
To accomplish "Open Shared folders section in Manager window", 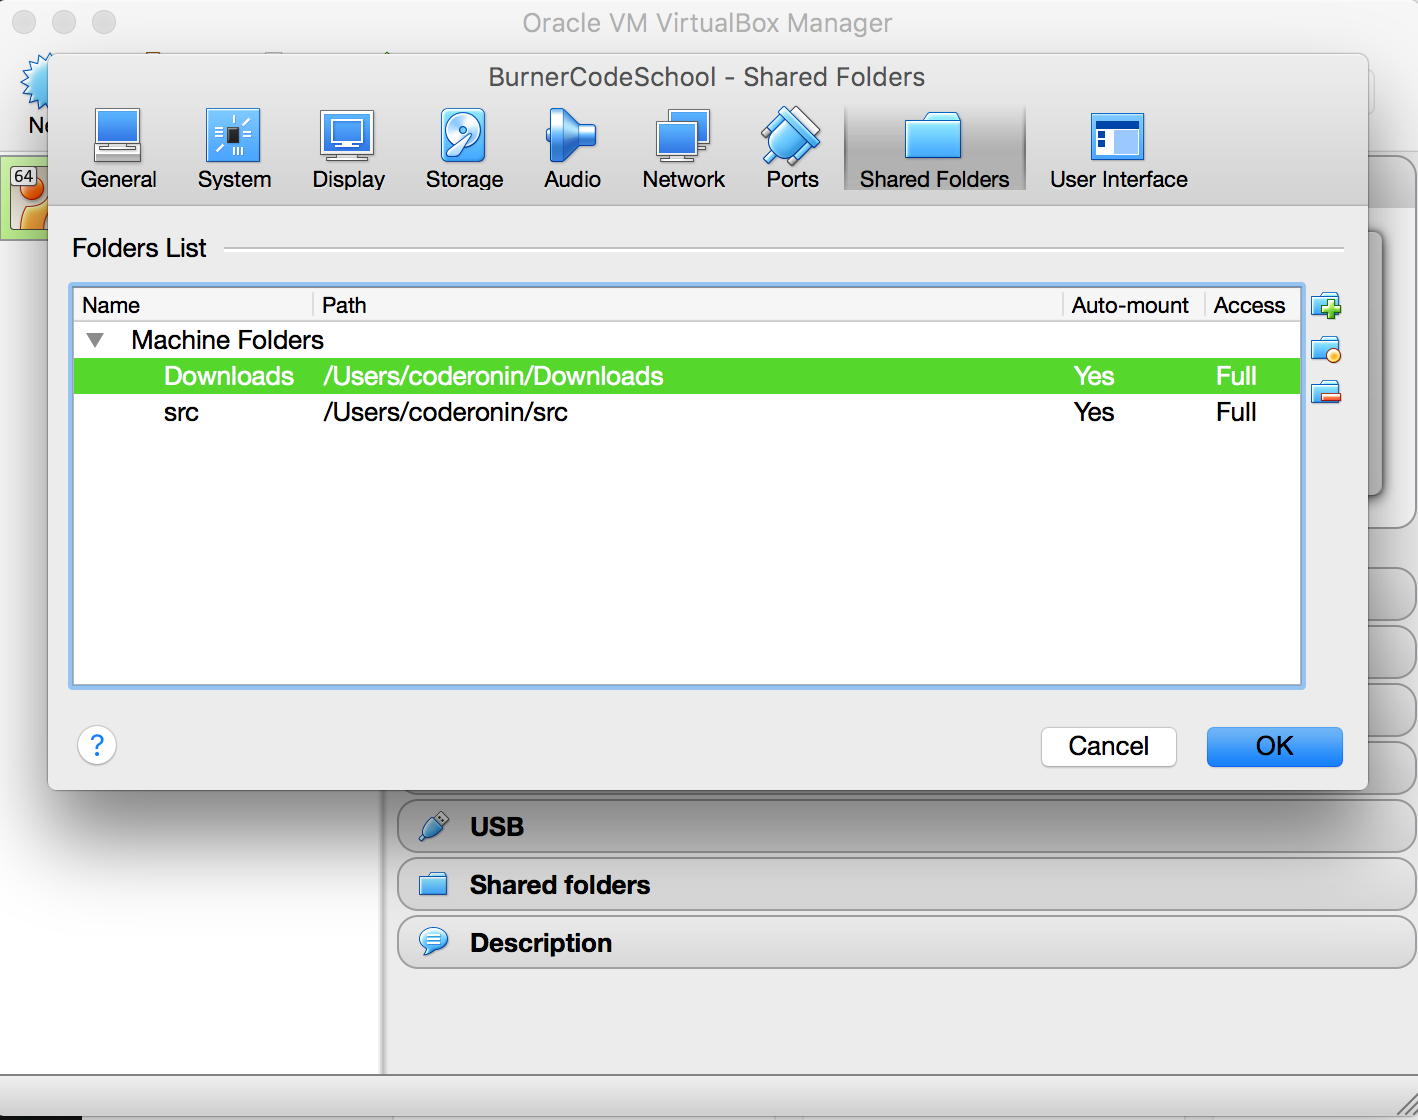I will (x=906, y=885).
